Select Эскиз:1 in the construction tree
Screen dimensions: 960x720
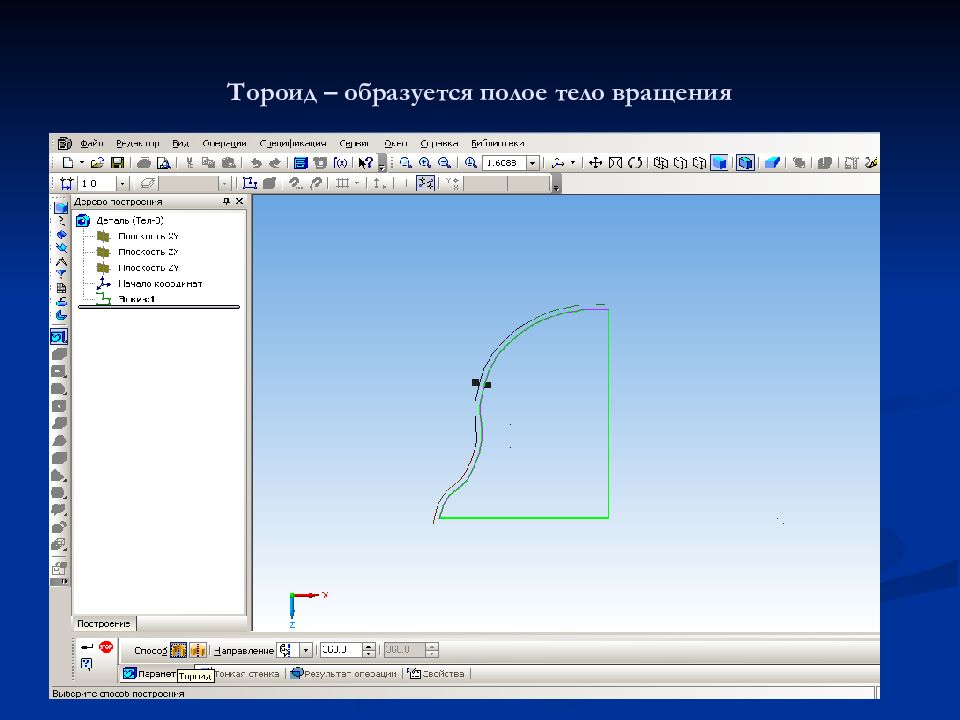pos(136,299)
